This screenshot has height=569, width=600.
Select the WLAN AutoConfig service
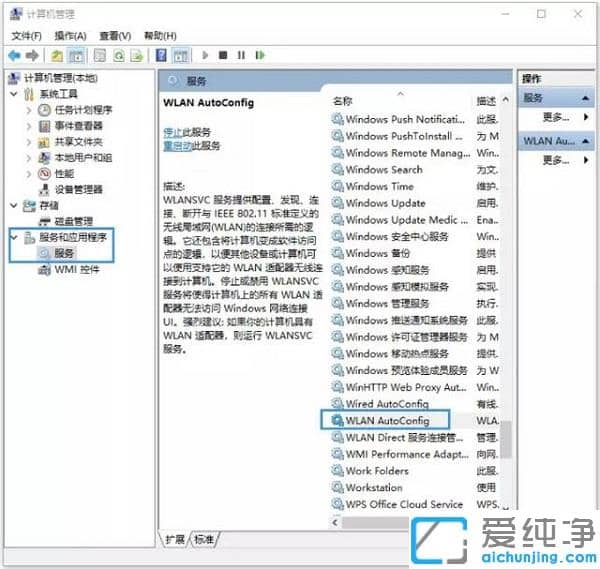pos(380,421)
